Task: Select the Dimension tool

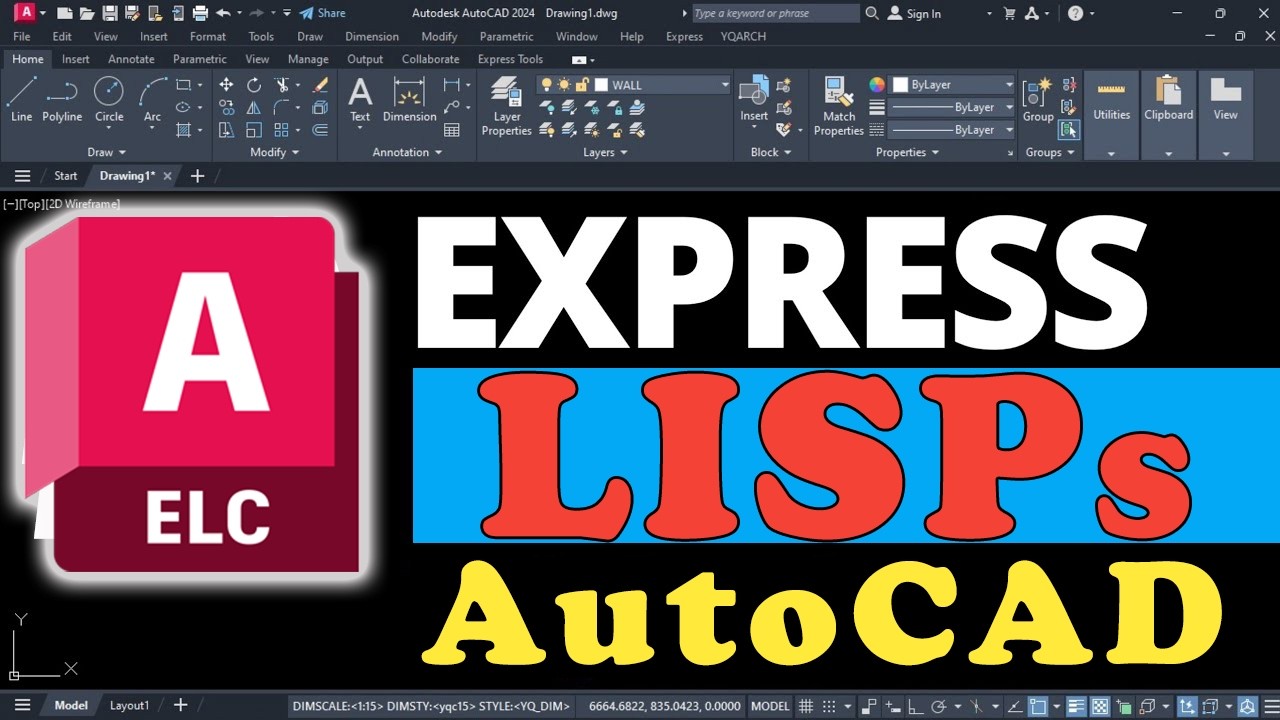Action: [x=410, y=100]
